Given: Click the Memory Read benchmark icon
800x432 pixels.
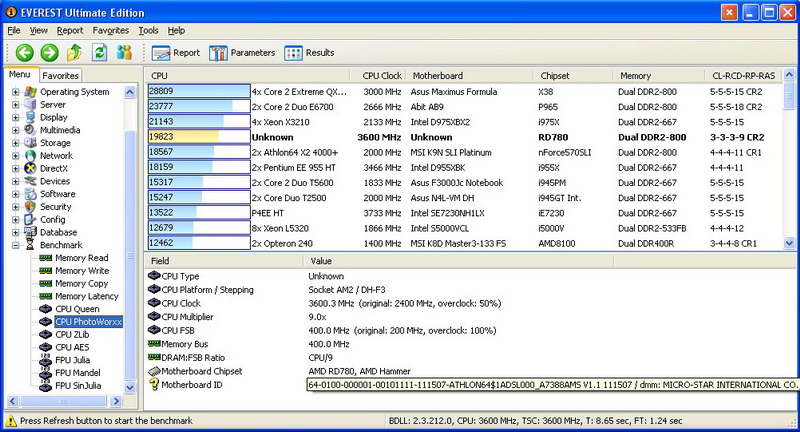Looking at the screenshot, I should coord(45,258).
